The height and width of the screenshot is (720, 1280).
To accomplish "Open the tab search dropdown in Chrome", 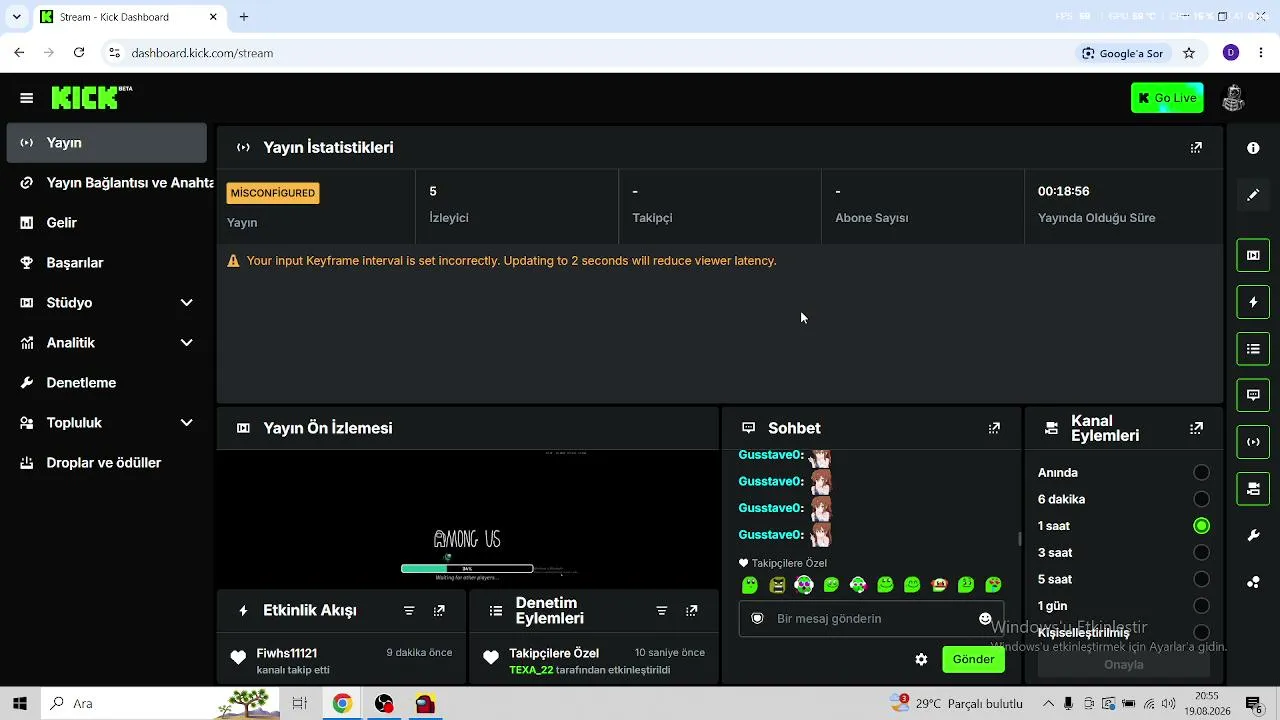I will pos(16,17).
